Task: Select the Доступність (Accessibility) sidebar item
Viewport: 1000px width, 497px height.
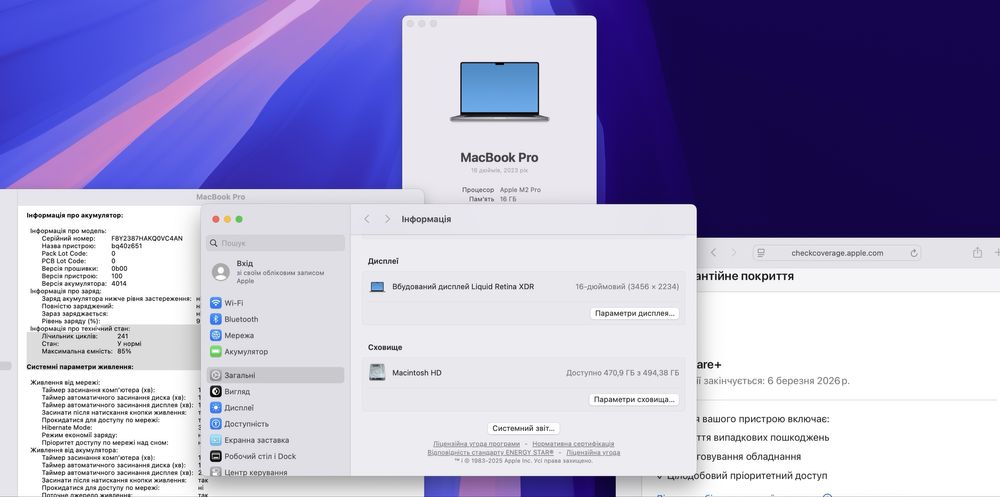Action: pos(276,424)
